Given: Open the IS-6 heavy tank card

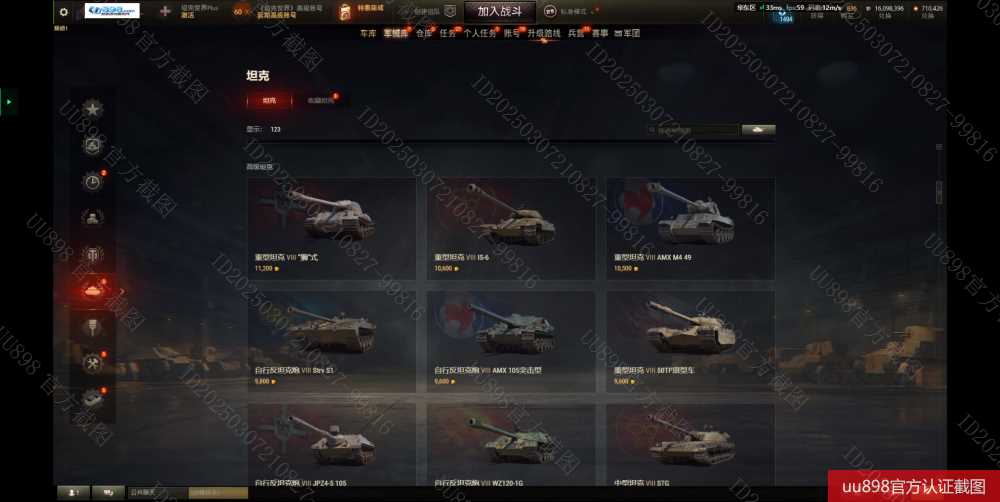Looking at the screenshot, I should pyautogui.click(x=511, y=228).
